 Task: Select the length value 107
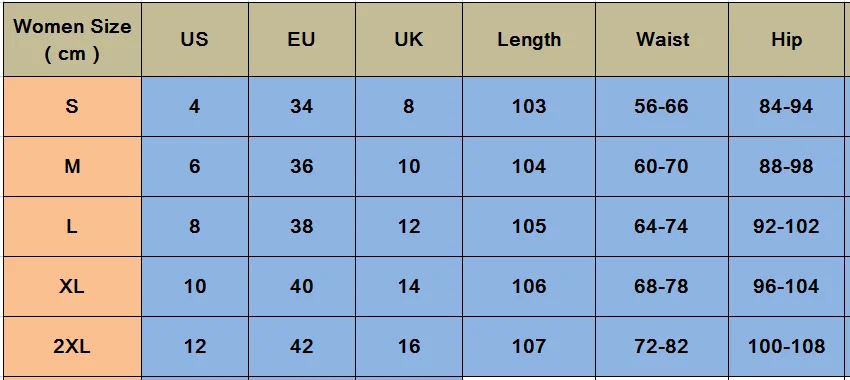point(529,347)
